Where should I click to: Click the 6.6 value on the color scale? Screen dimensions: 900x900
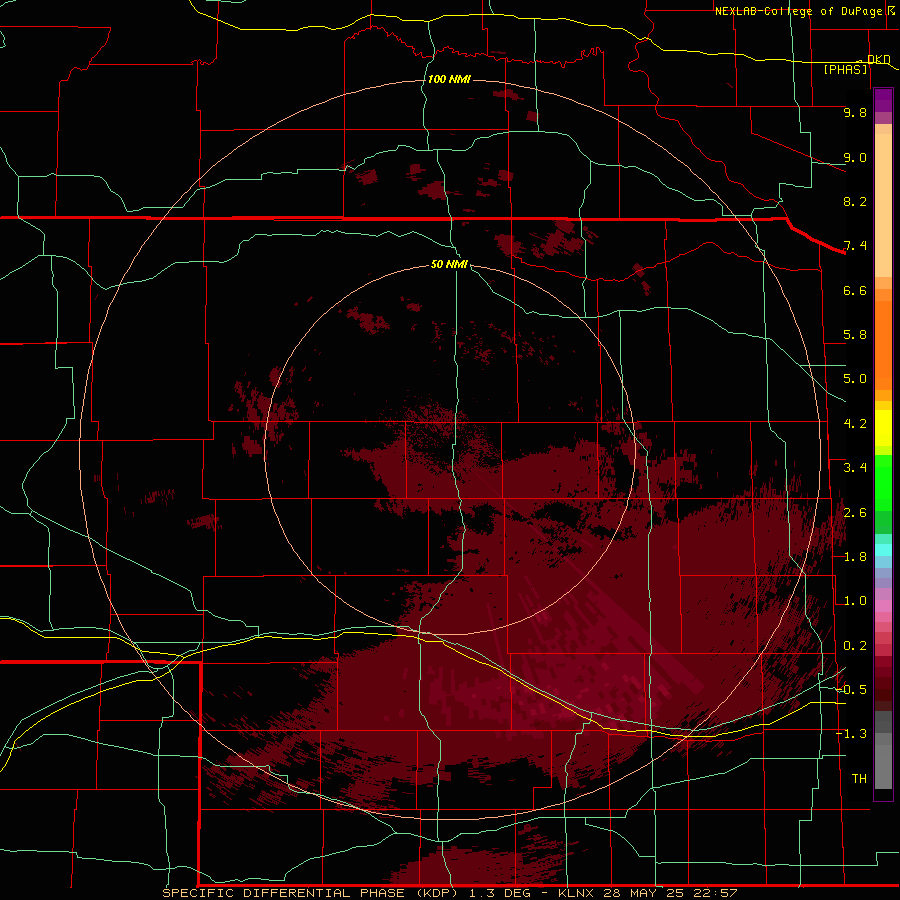coord(855,290)
